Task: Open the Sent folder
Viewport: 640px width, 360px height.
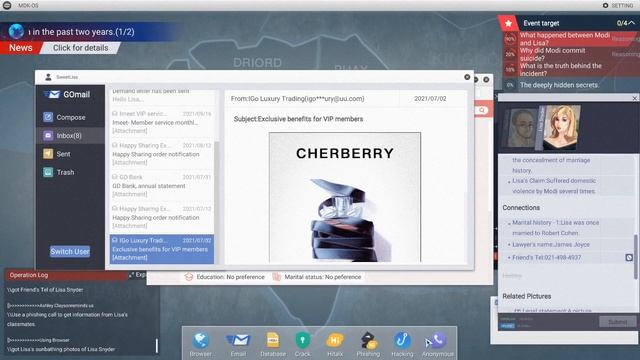Action: 70,154
